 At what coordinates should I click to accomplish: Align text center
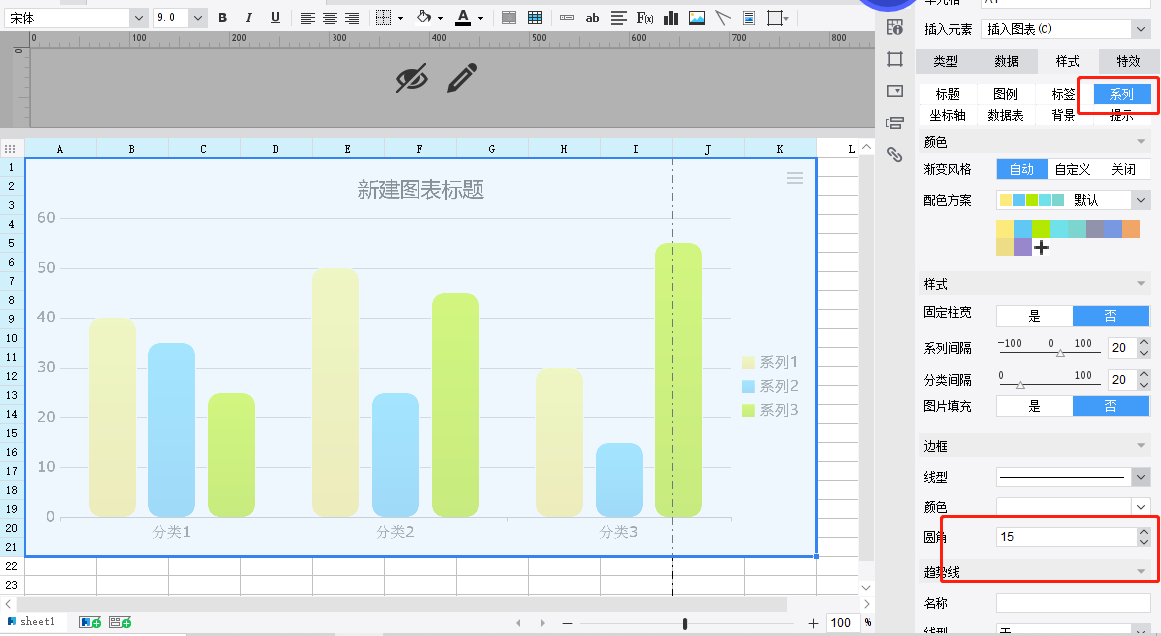[x=329, y=18]
